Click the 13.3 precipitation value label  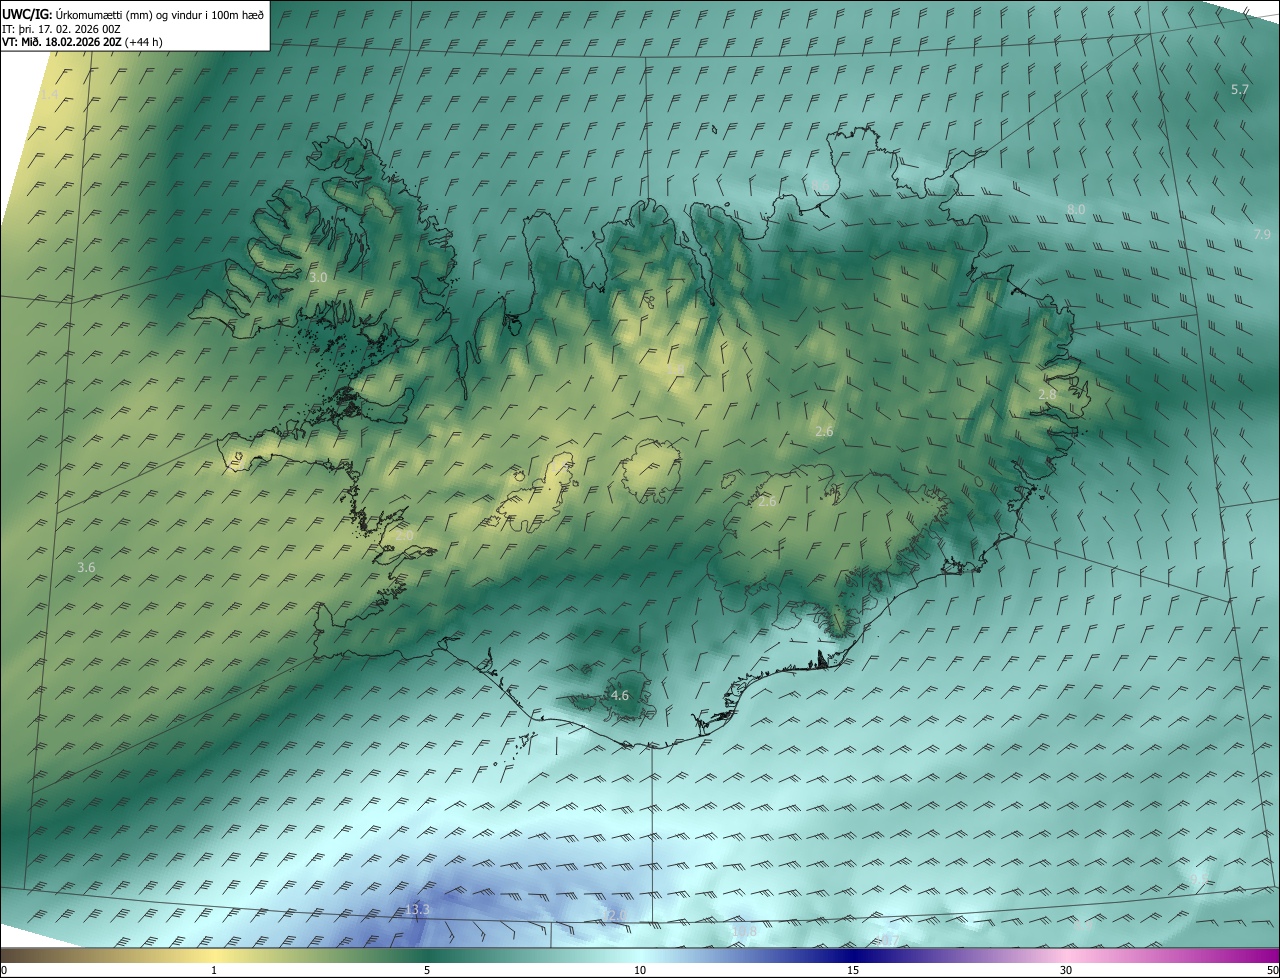(417, 909)
